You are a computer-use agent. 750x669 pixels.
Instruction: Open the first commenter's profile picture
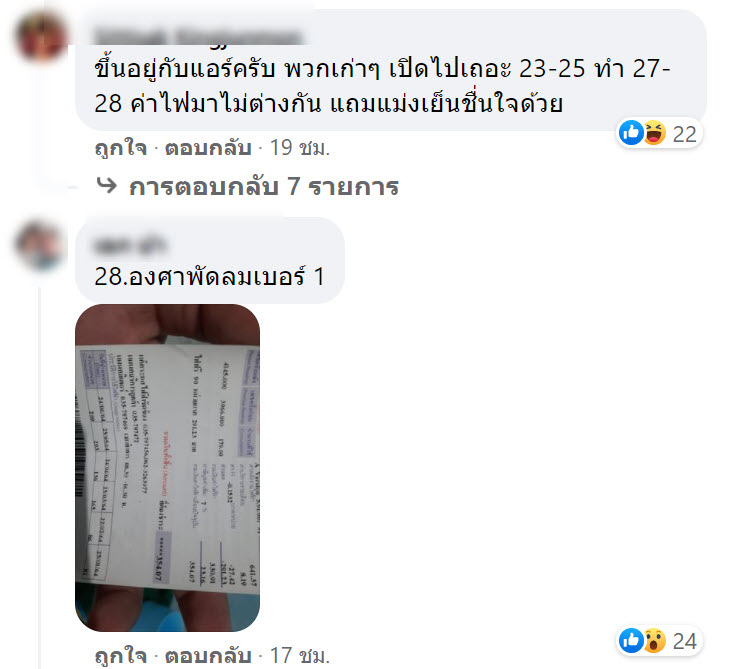(42, 37)
